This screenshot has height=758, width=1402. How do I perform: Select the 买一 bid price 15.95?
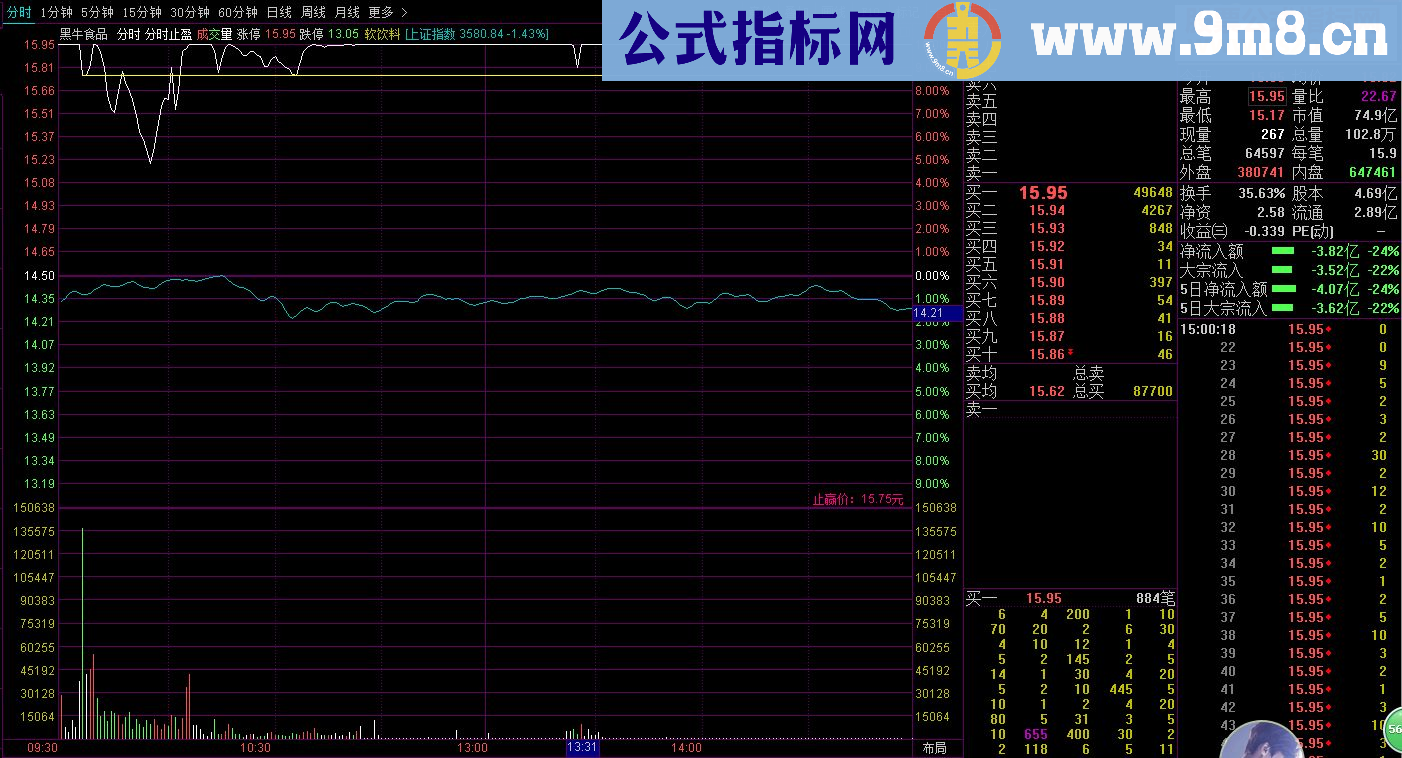tap(1044, 192)
